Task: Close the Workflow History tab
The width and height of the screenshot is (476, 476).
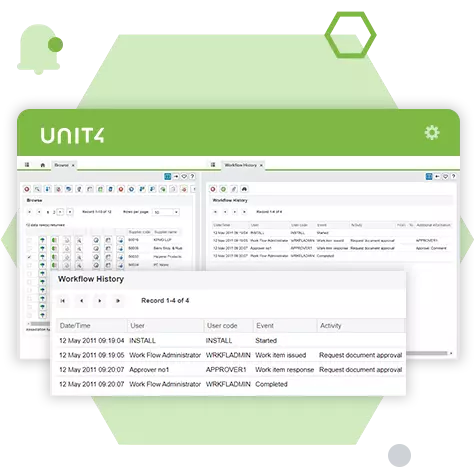Action: [261, 165]
